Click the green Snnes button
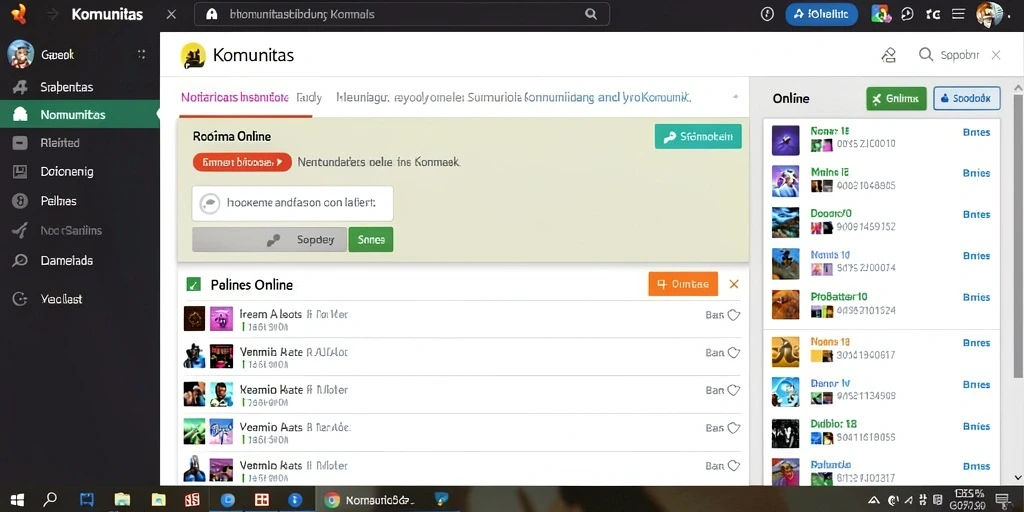The height and width of the screenshot is (512, 1024). (371, 240)
